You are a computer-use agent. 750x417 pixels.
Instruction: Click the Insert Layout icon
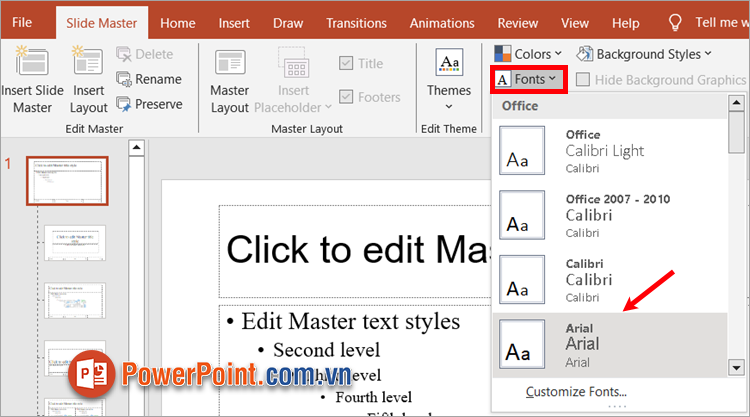88,61
